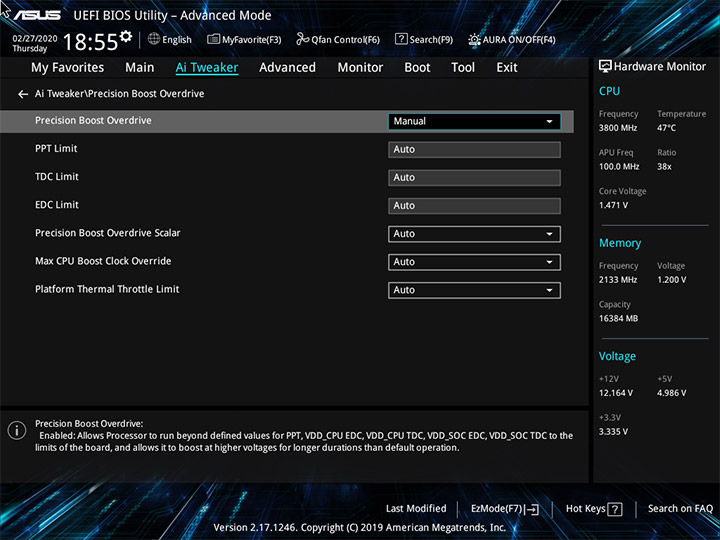Image resolution: width=720 pixels, height=540 pixels.
Task: Go back using the left arrow icon
Action: pos(23,94)
